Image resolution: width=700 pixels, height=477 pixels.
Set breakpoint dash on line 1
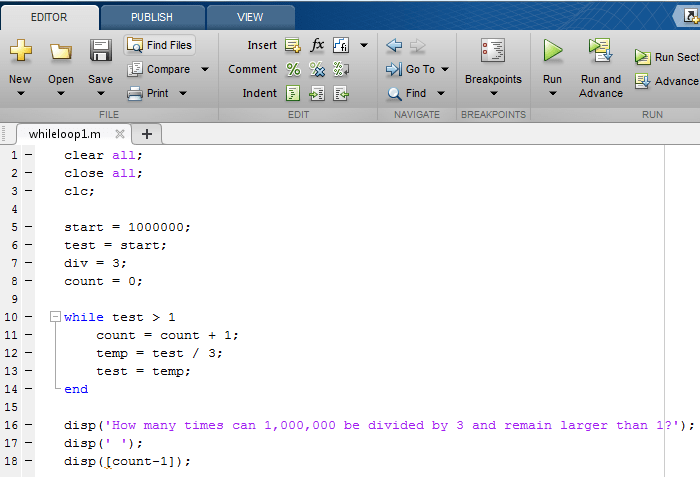click(29, 155)
